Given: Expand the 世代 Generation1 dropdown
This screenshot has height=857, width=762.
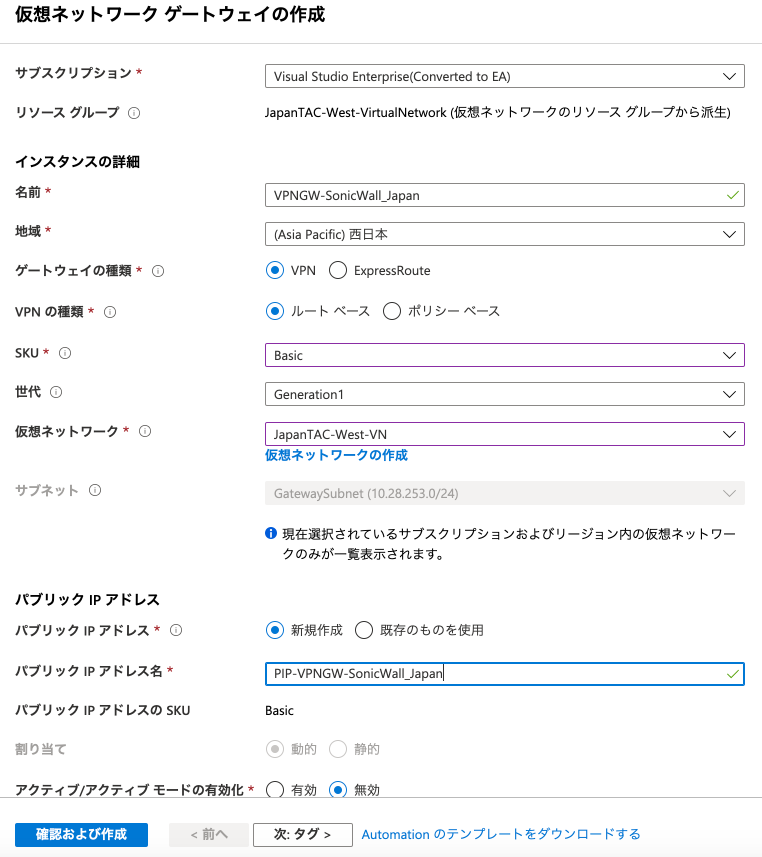Looking at the screenshot, I should [x=504, y=394].
